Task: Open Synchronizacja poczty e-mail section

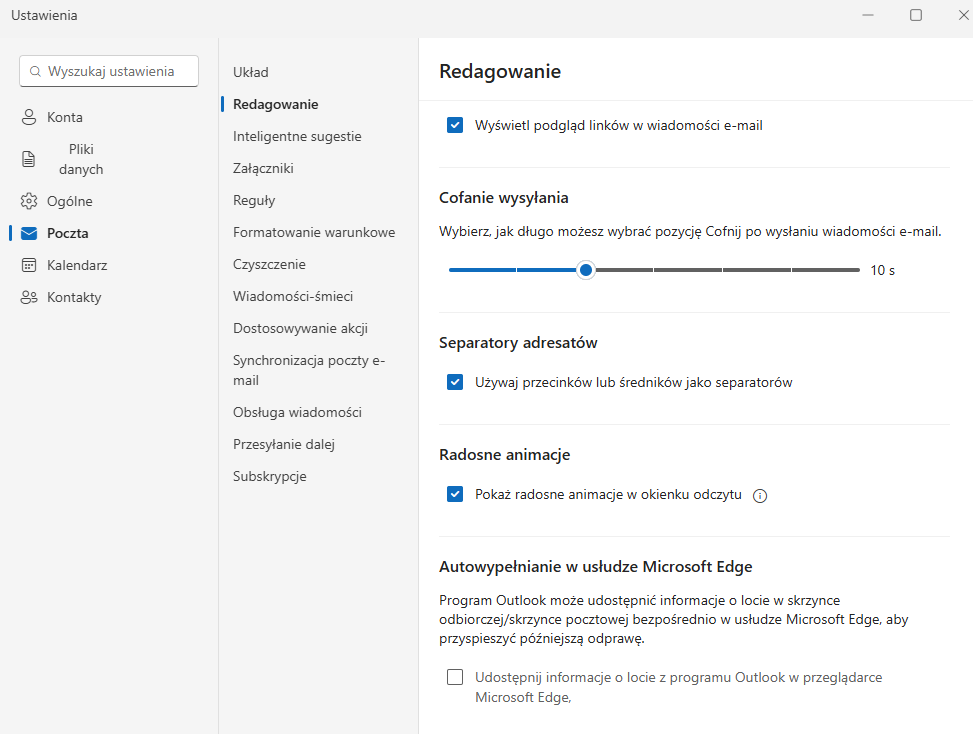Action: [309, 370]
